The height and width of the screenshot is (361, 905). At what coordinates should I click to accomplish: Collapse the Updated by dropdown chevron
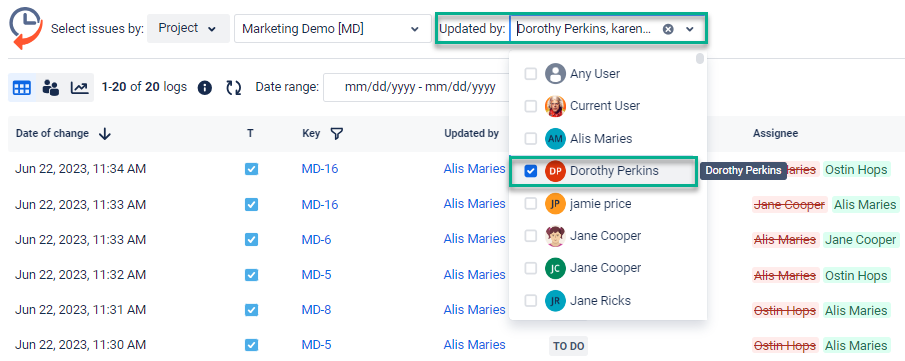coord(690,29)
